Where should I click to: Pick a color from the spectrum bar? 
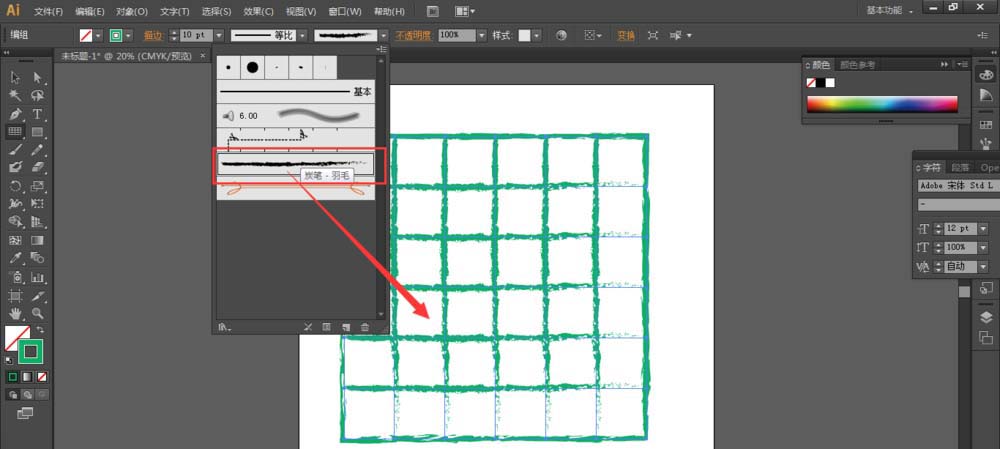882,104
